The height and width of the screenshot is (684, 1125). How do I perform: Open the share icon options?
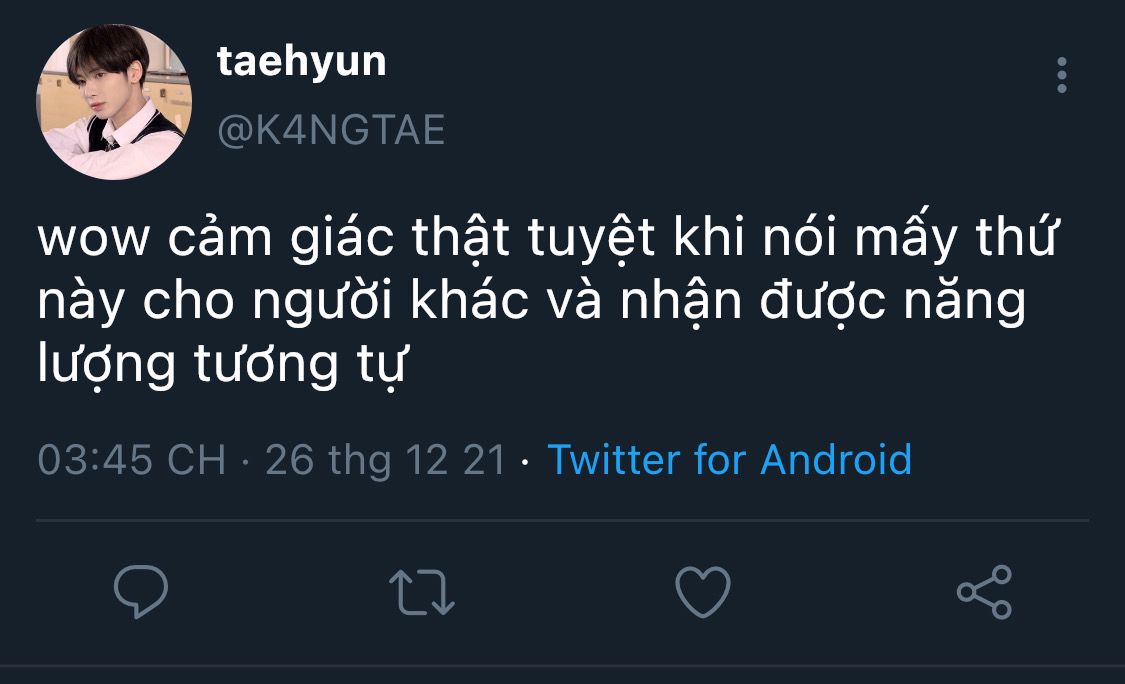[x=984, y=591]
